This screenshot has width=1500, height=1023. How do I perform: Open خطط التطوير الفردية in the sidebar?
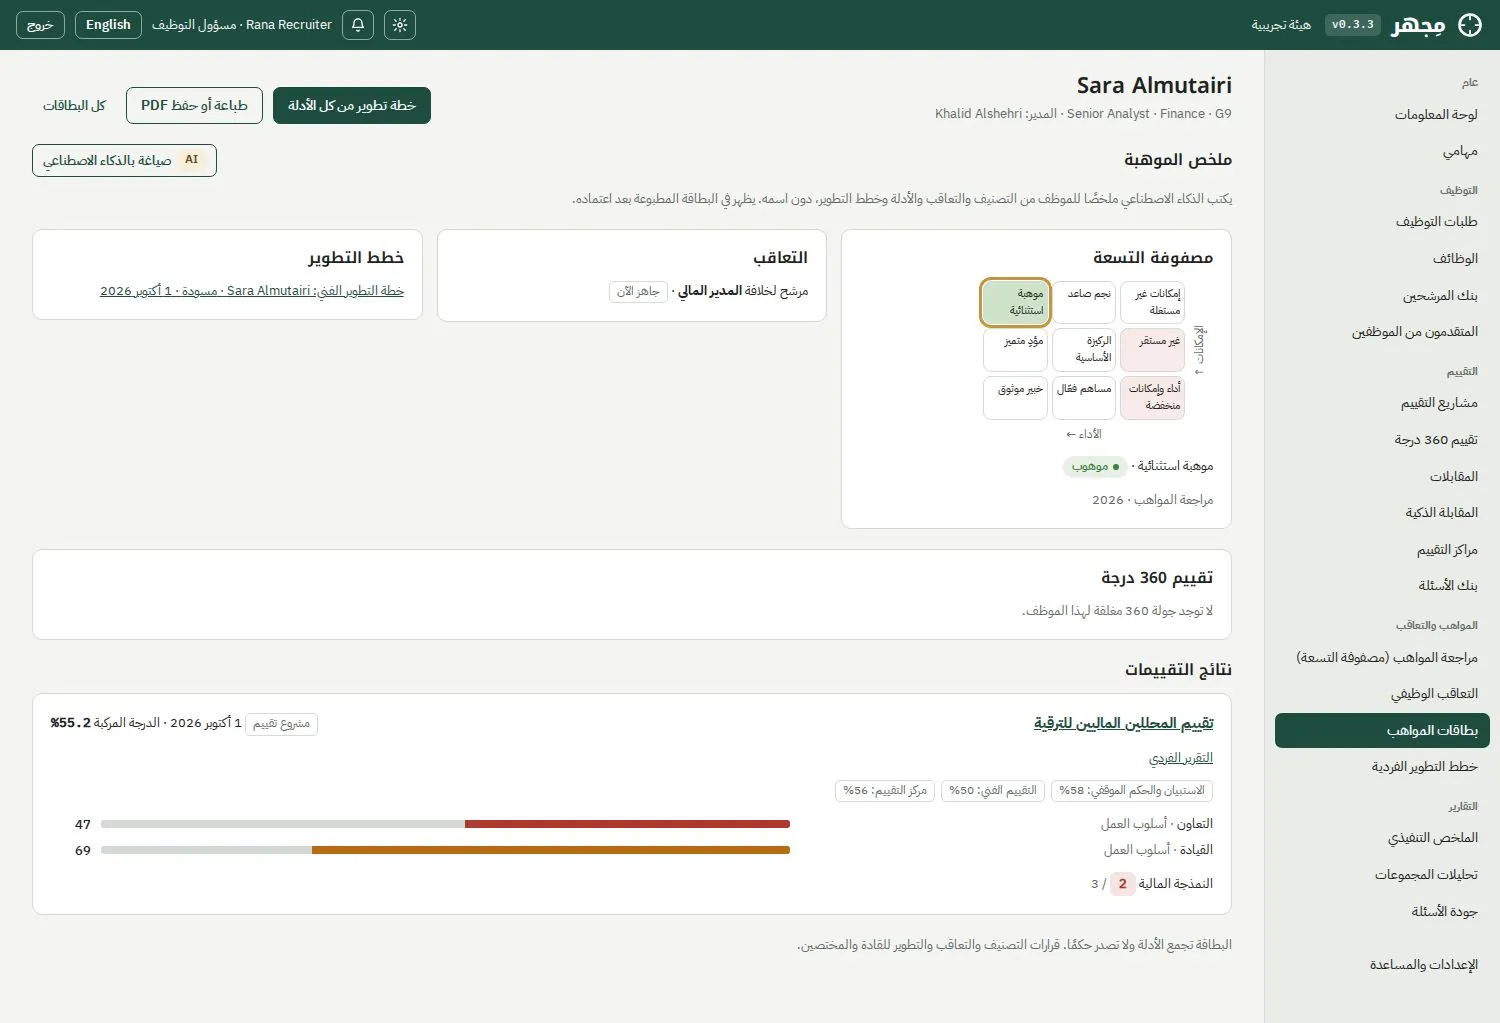coord(1382,766)
